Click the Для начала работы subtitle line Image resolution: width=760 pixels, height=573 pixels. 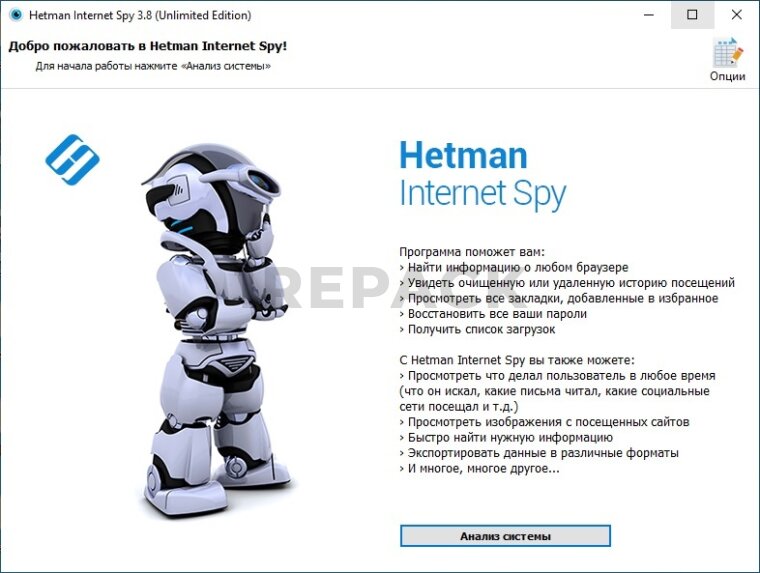point(153,66)
